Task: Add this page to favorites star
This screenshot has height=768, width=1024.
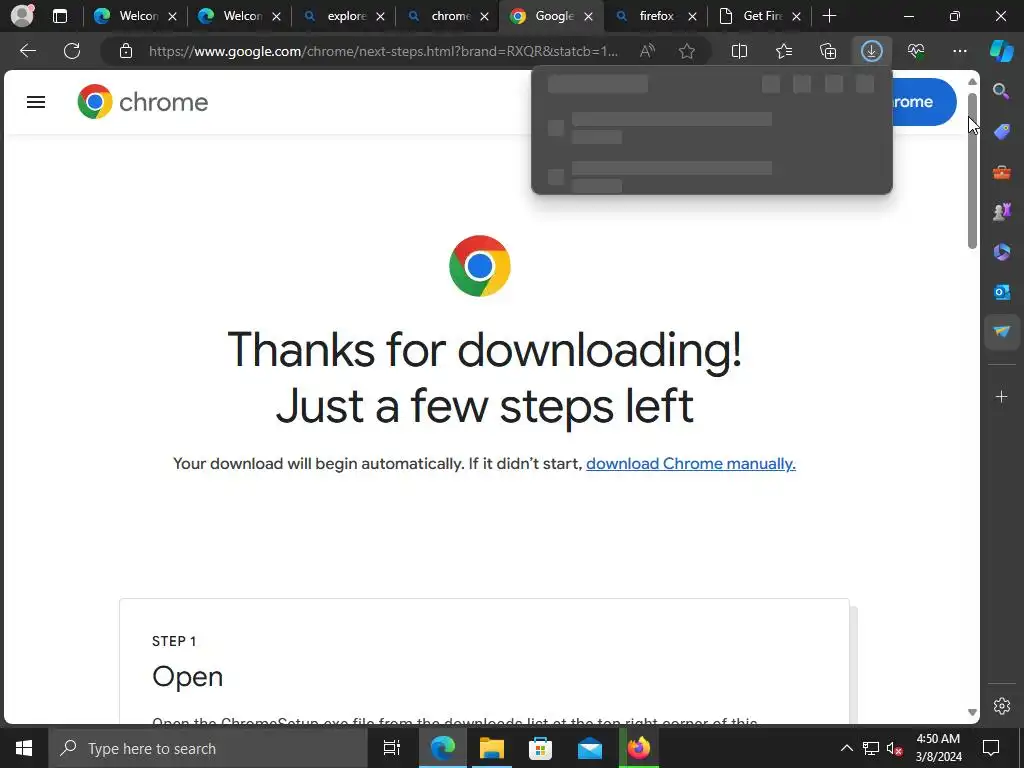Action: (686, 51)
